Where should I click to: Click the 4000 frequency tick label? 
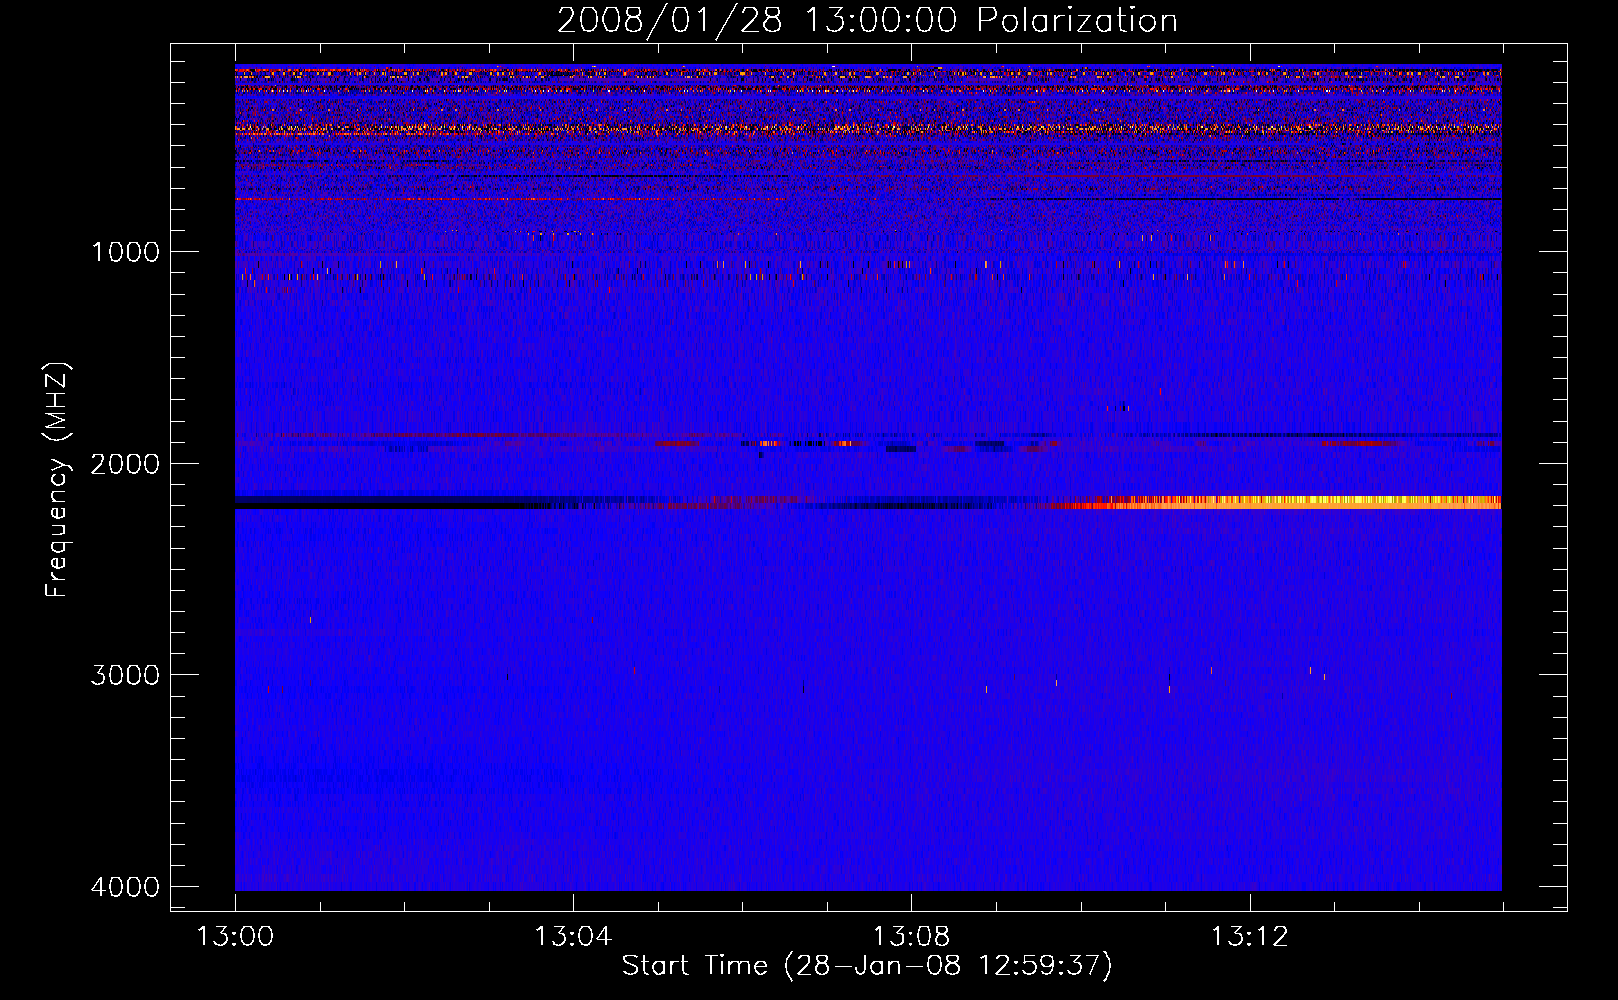point(125,887)
